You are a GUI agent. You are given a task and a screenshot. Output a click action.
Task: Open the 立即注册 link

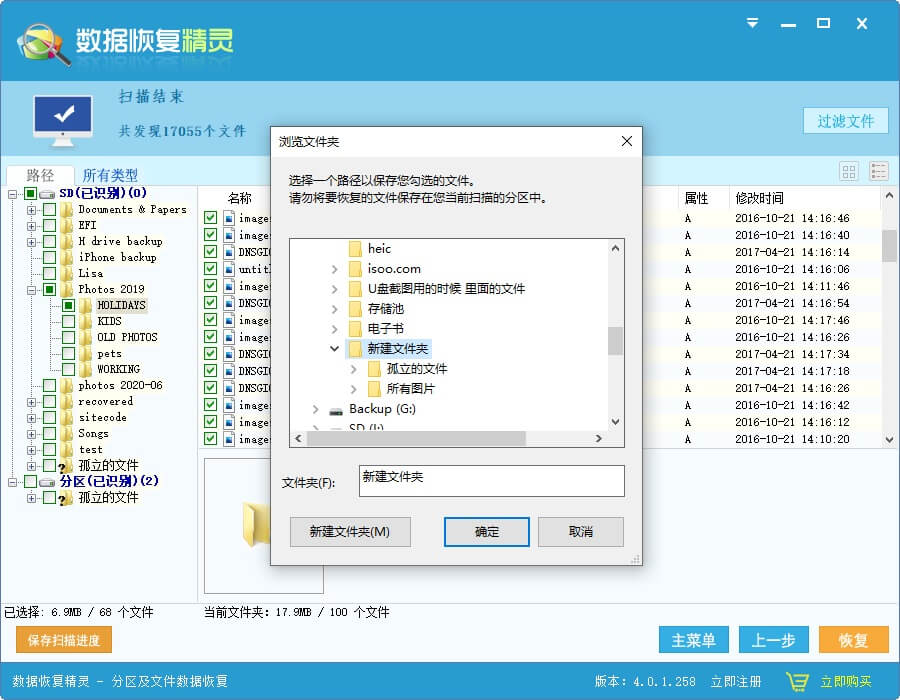click(x=736, y=682)
